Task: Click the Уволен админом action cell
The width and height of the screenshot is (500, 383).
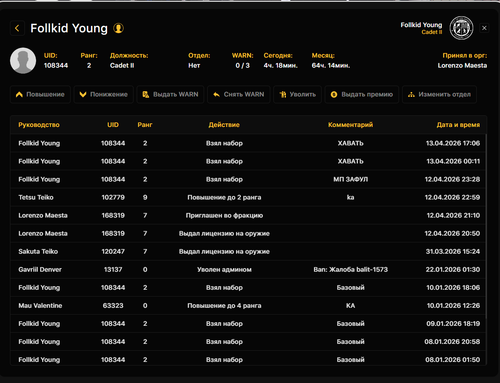Action: [x=224, y=269]
